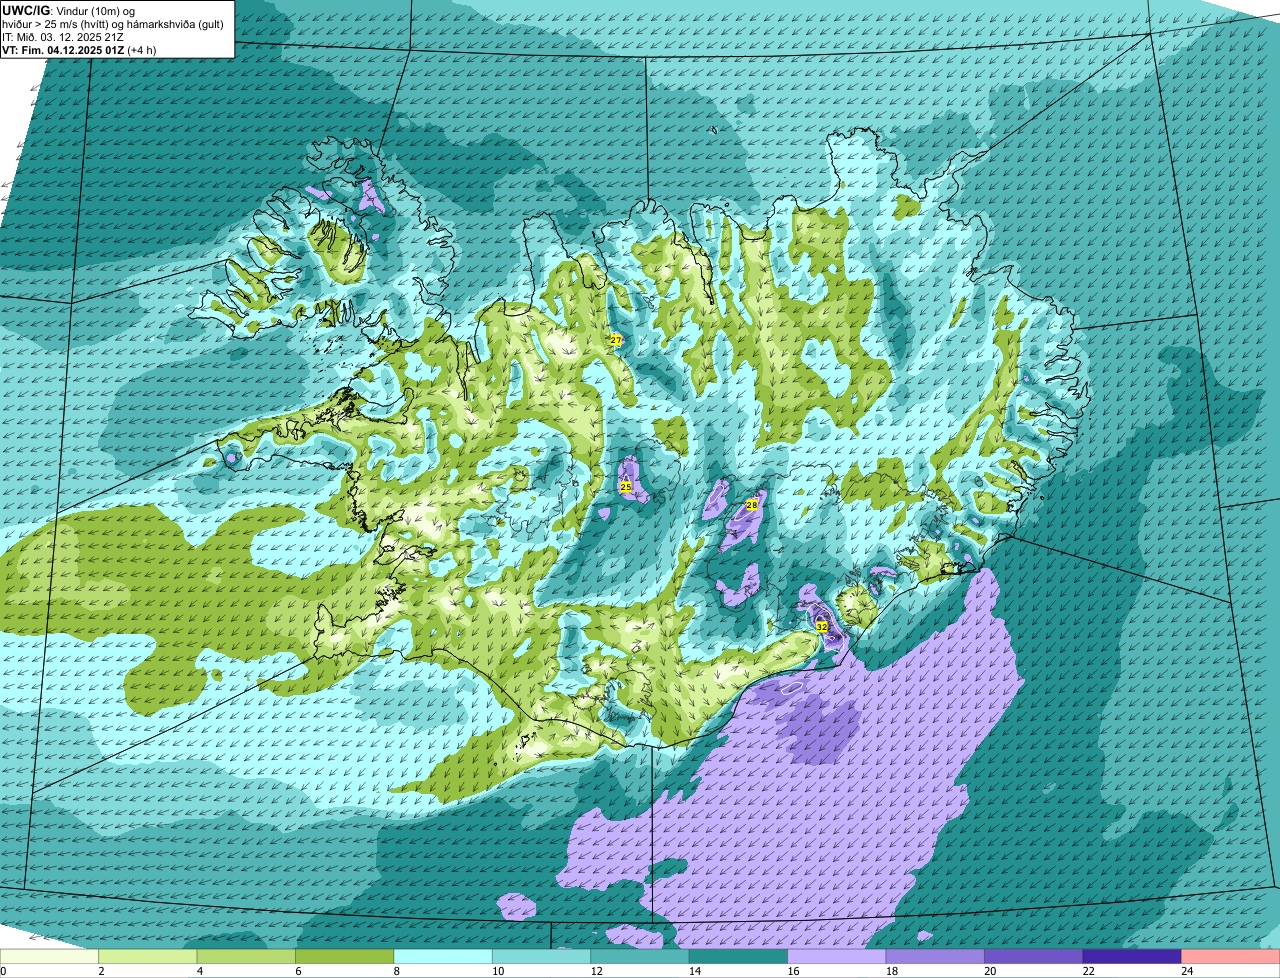Image resolution: width=1280 pixels, height=978 pixels.
Task: Click the colorbar tick label 6
Action: pyautogui.click(x=298, y=971)
